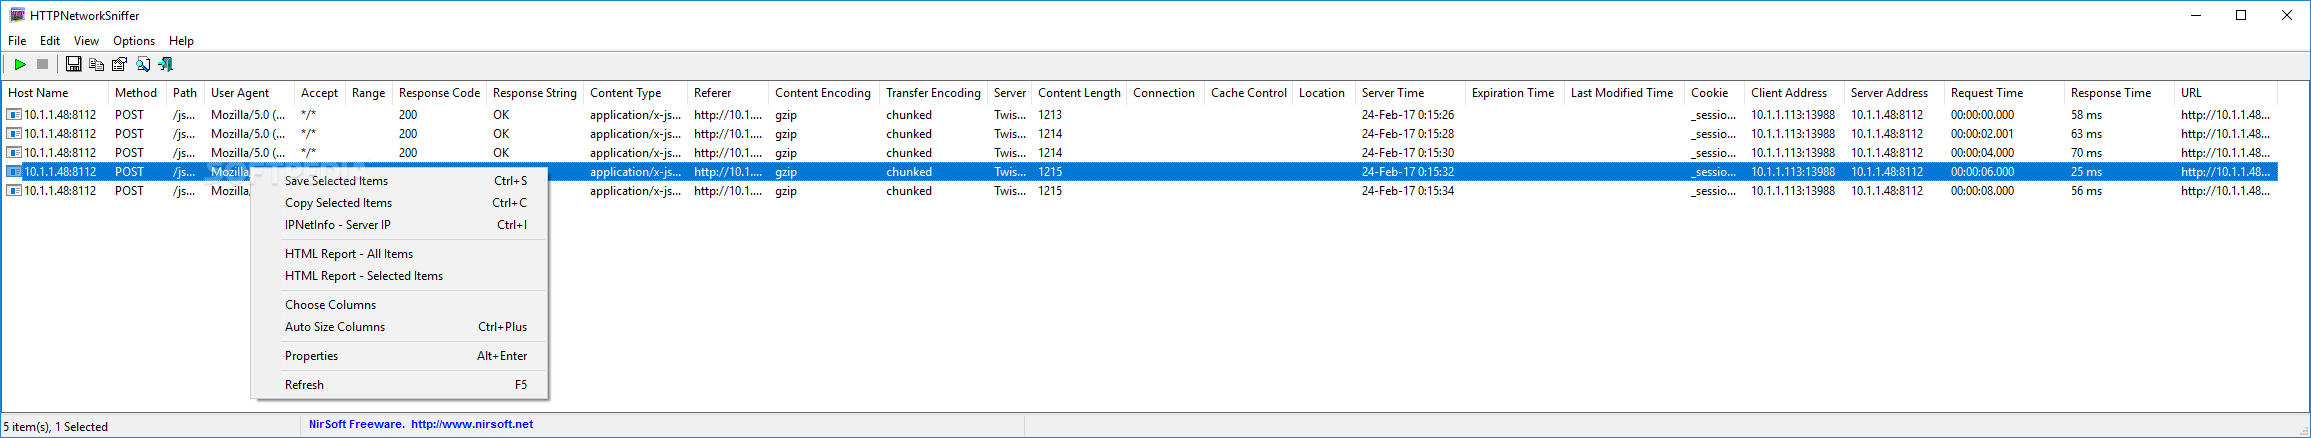Click the HTTPNetworkSniffer title bar icon
Screen dimensions: 2311x438
pos(17,15)
